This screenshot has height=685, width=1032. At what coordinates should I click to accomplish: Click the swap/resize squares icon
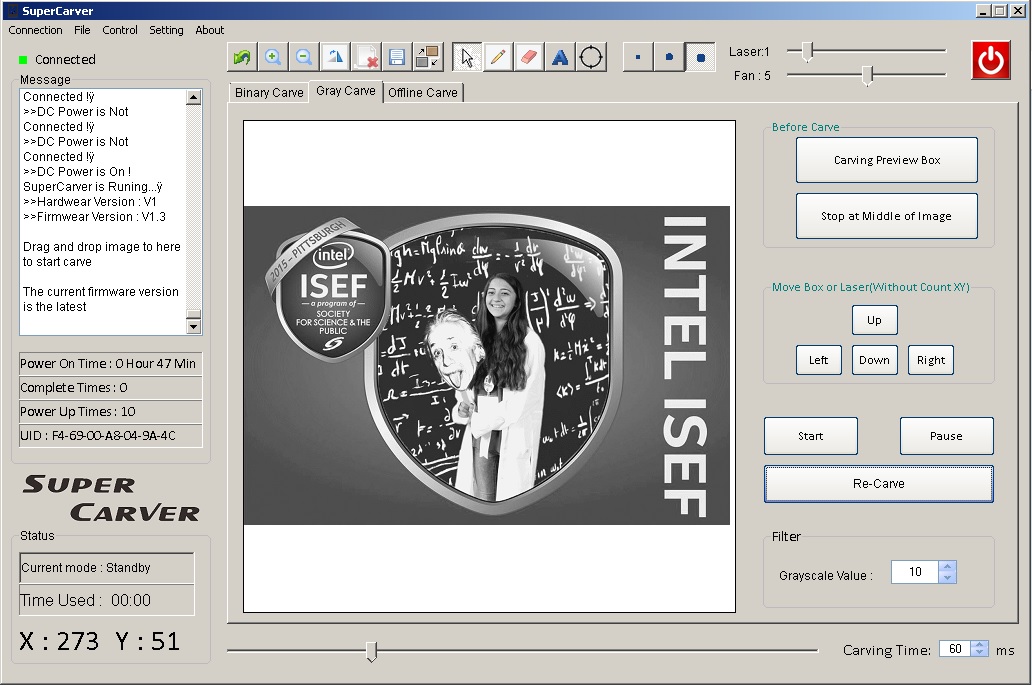tap(428, 57)
